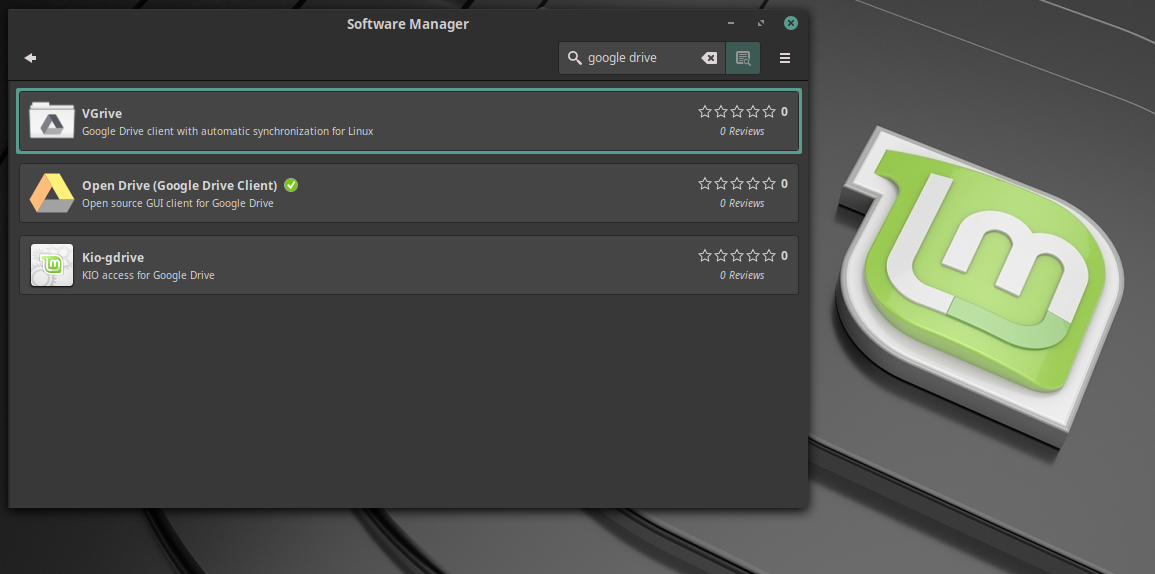Screen dimensions: 1155x574
Task: Click 'KIO access for Google Drive' text
Action: tap(148, 276)
